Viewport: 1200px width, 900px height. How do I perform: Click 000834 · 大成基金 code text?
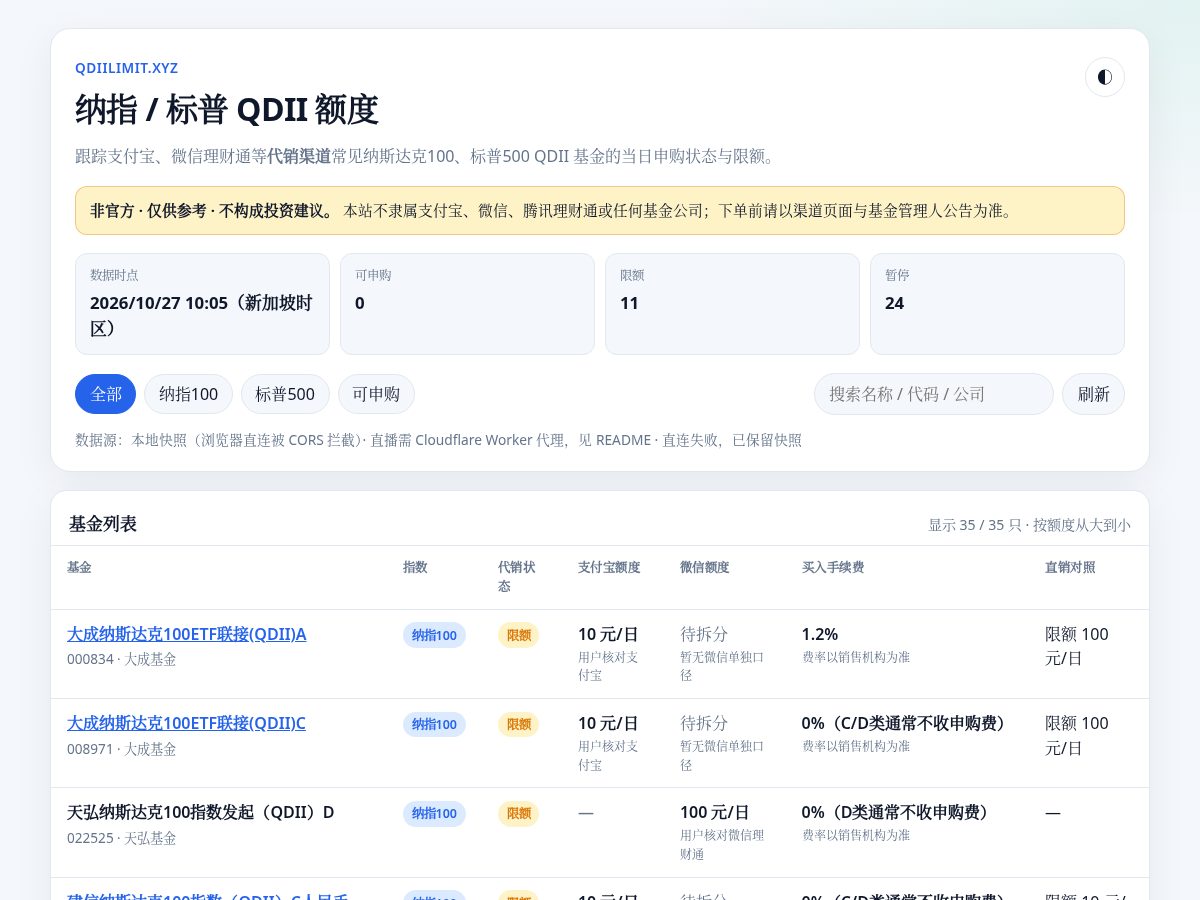pyautogui.click(x=121, y=659)
